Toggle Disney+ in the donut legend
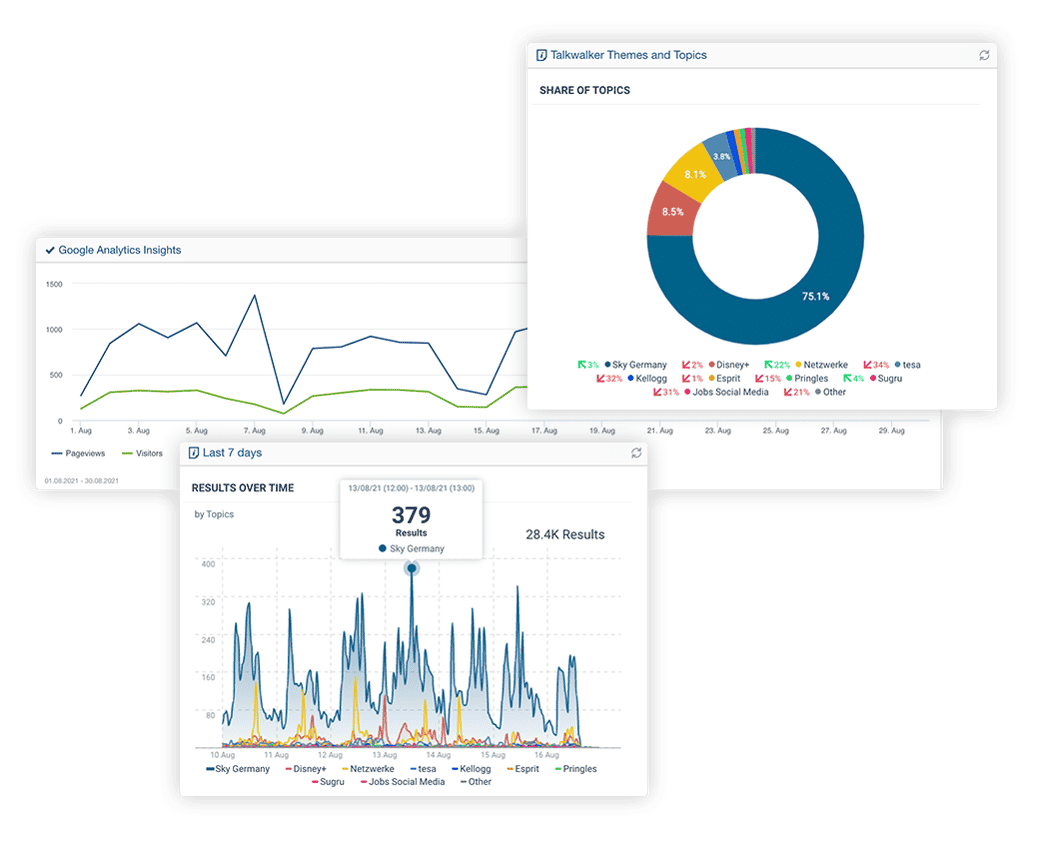The image size is (1048, 842). [x=729, y=365]
